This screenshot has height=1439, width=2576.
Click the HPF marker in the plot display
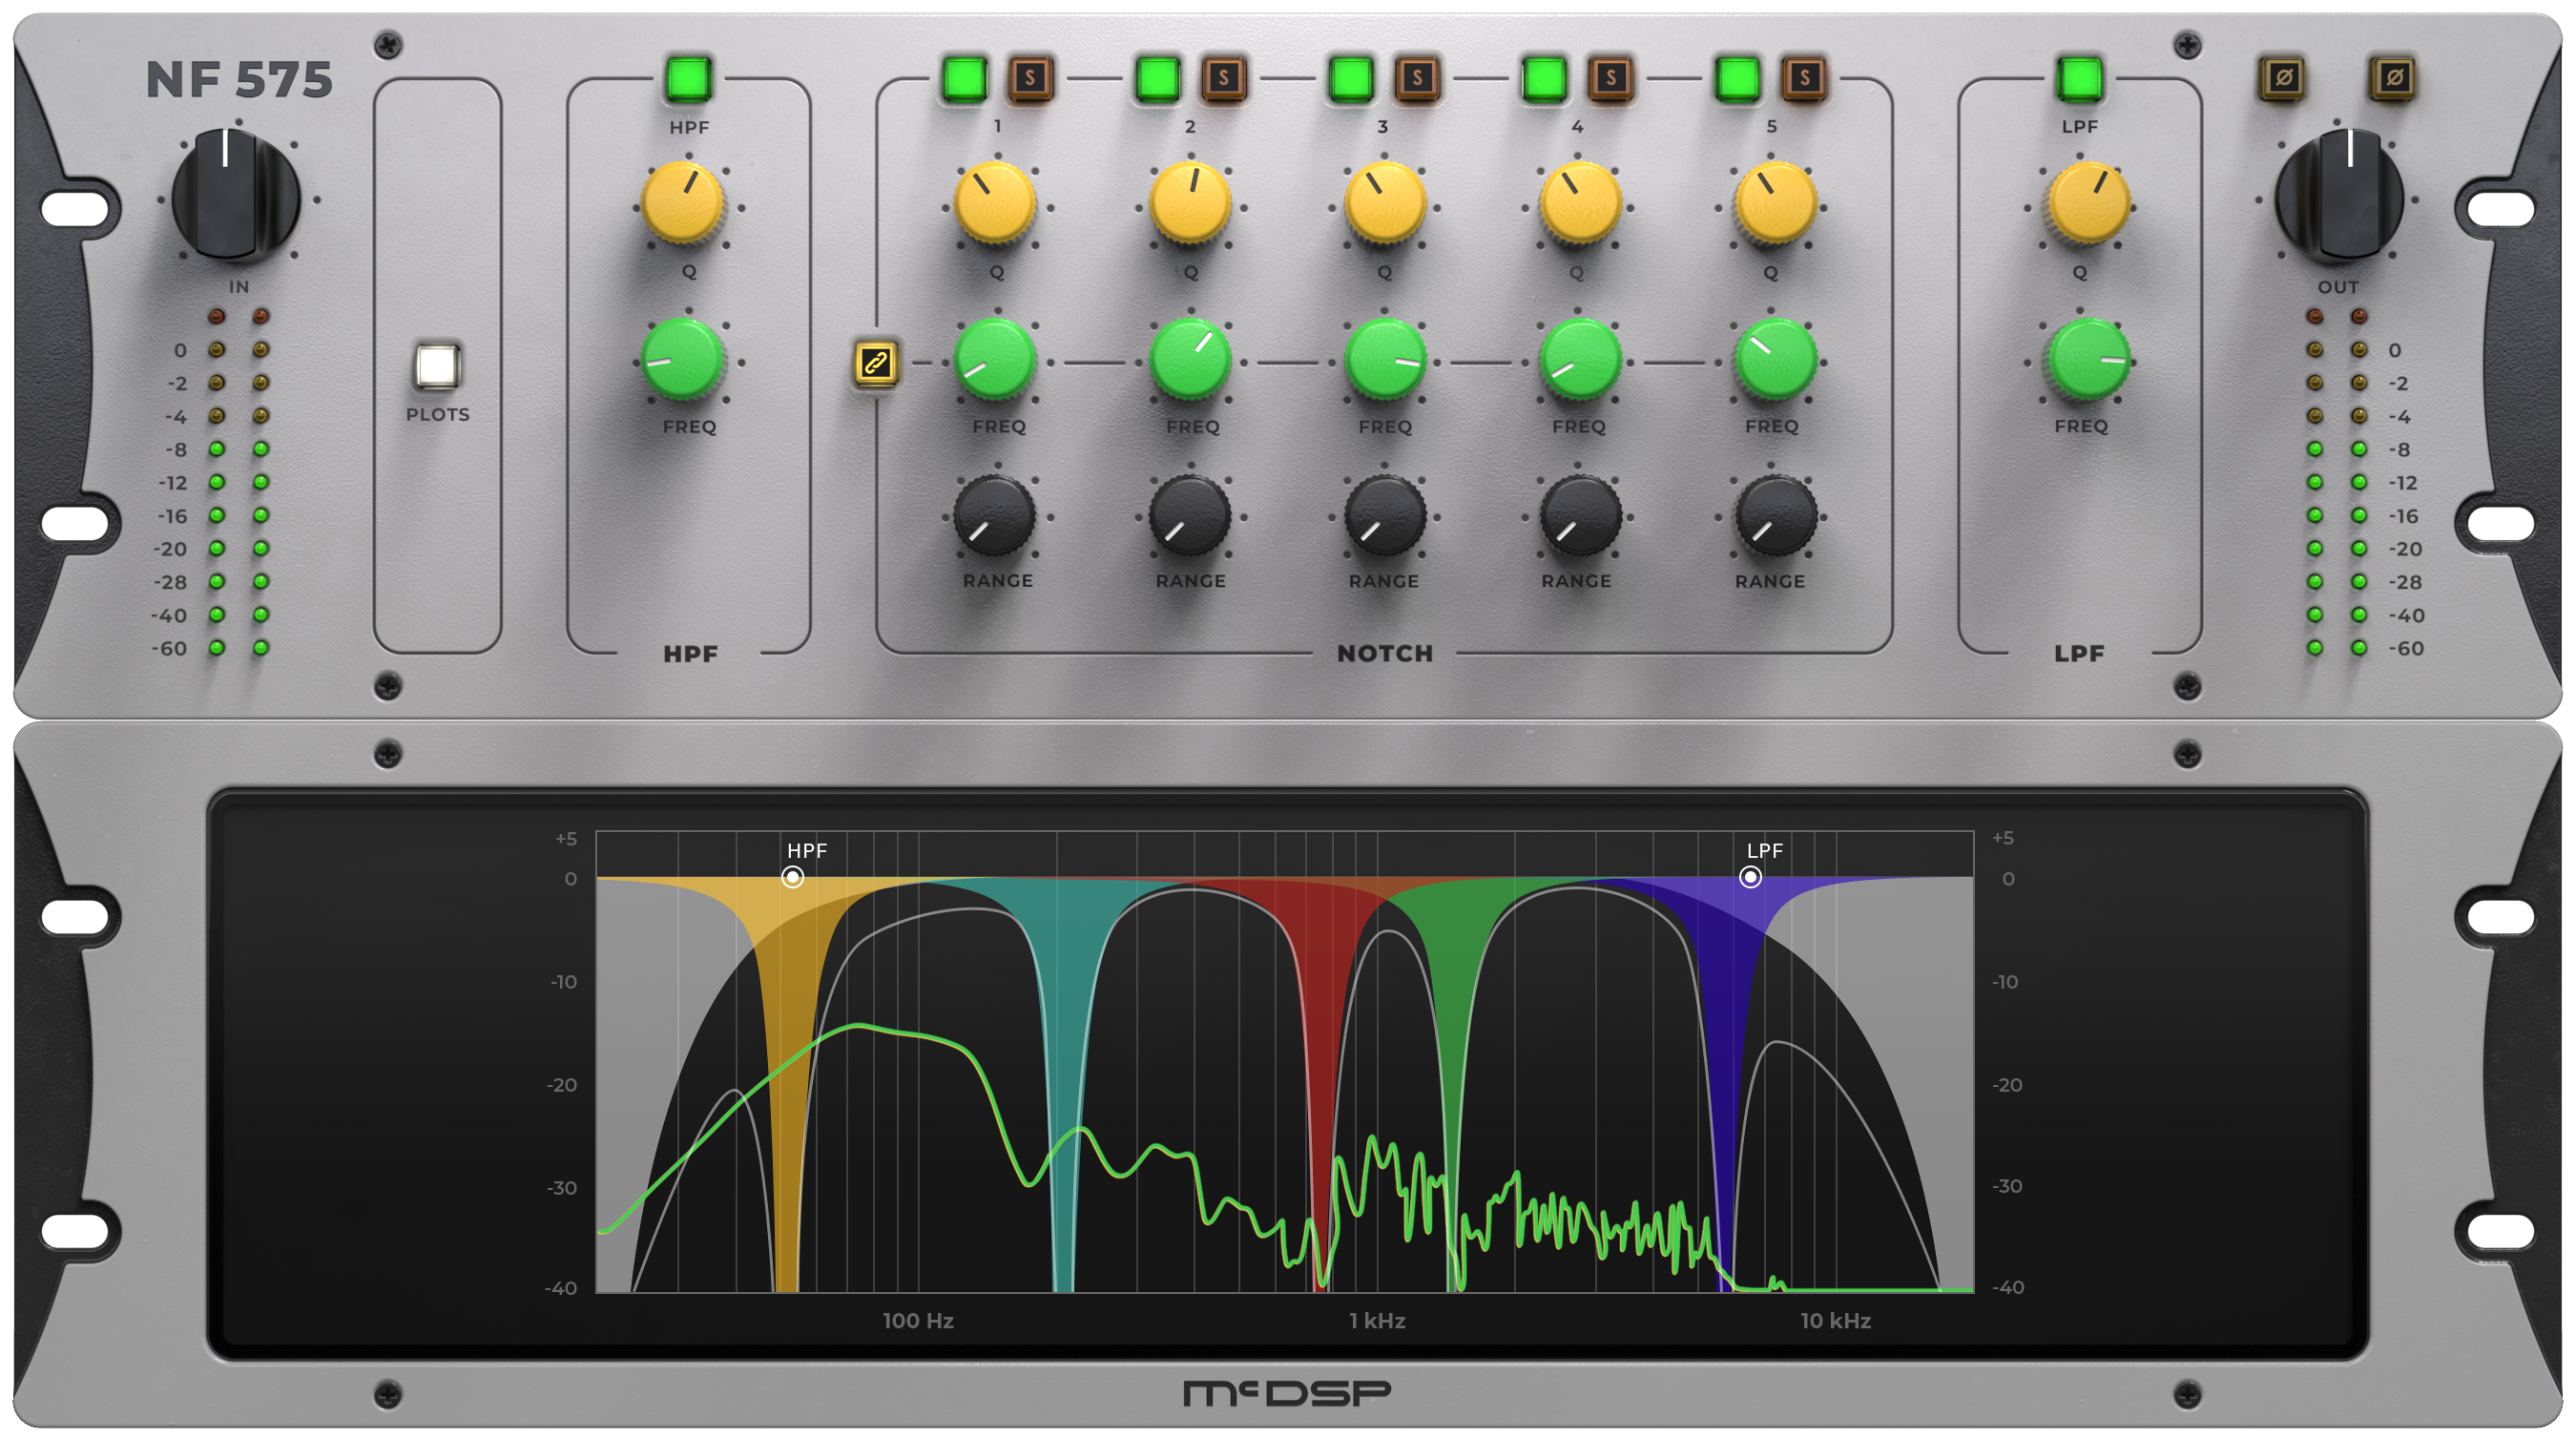click(x=793, y=878)
